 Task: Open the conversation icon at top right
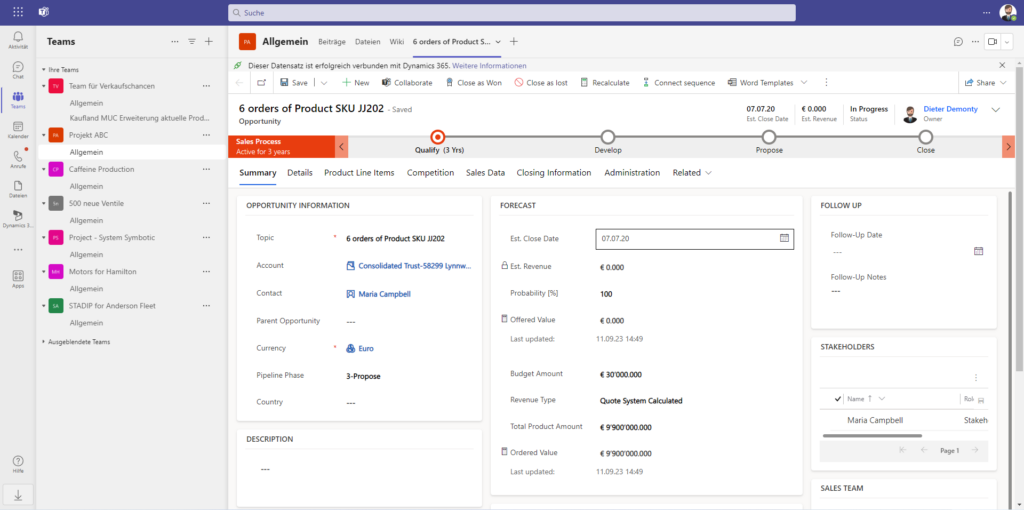pyautogui.click(x=958, y=41)
